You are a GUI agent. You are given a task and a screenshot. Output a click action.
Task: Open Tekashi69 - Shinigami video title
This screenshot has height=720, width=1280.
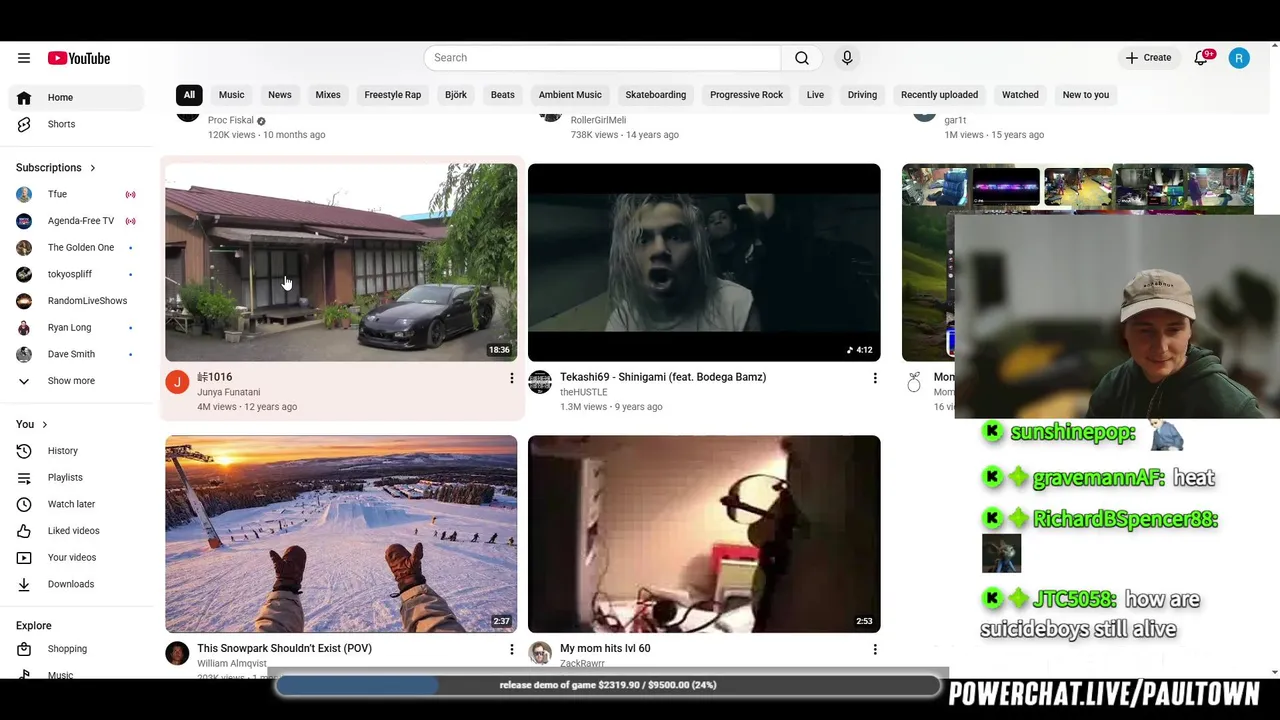[x=663, y=377]
